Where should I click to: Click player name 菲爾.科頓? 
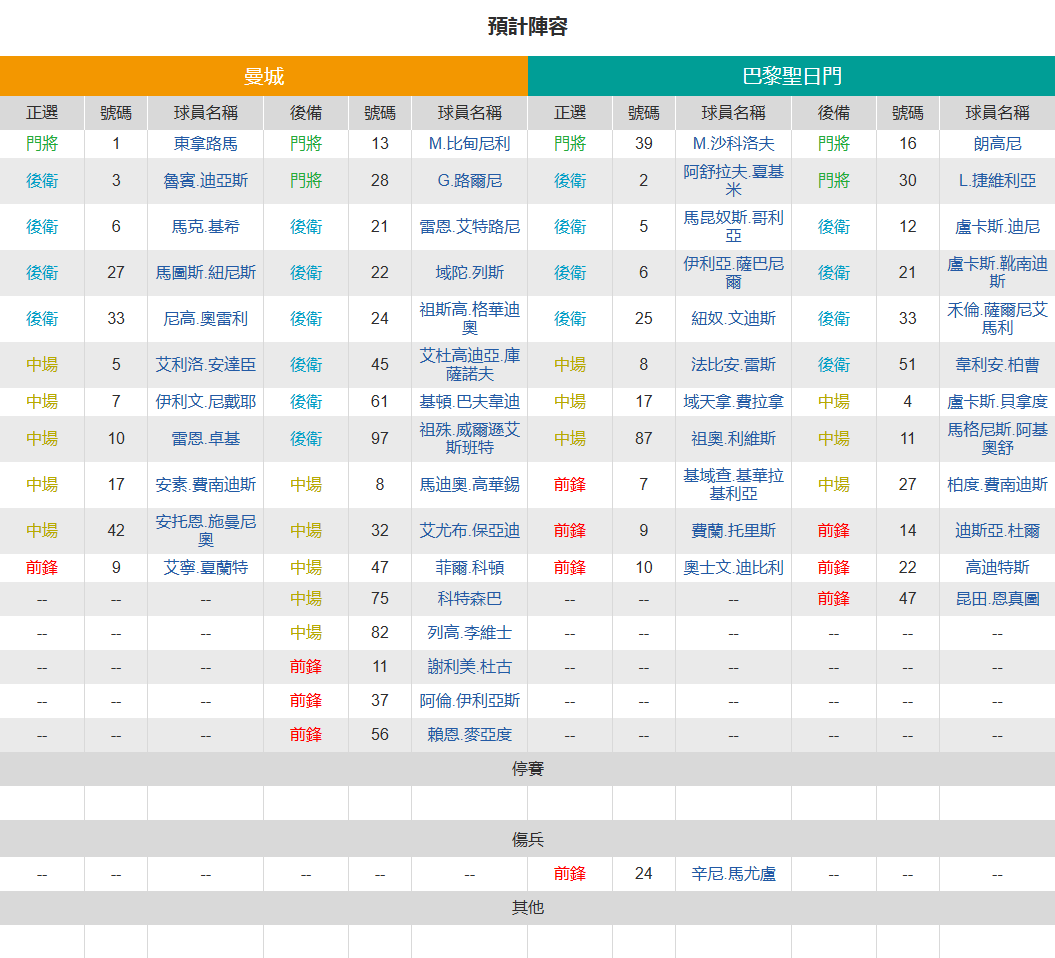470,568
